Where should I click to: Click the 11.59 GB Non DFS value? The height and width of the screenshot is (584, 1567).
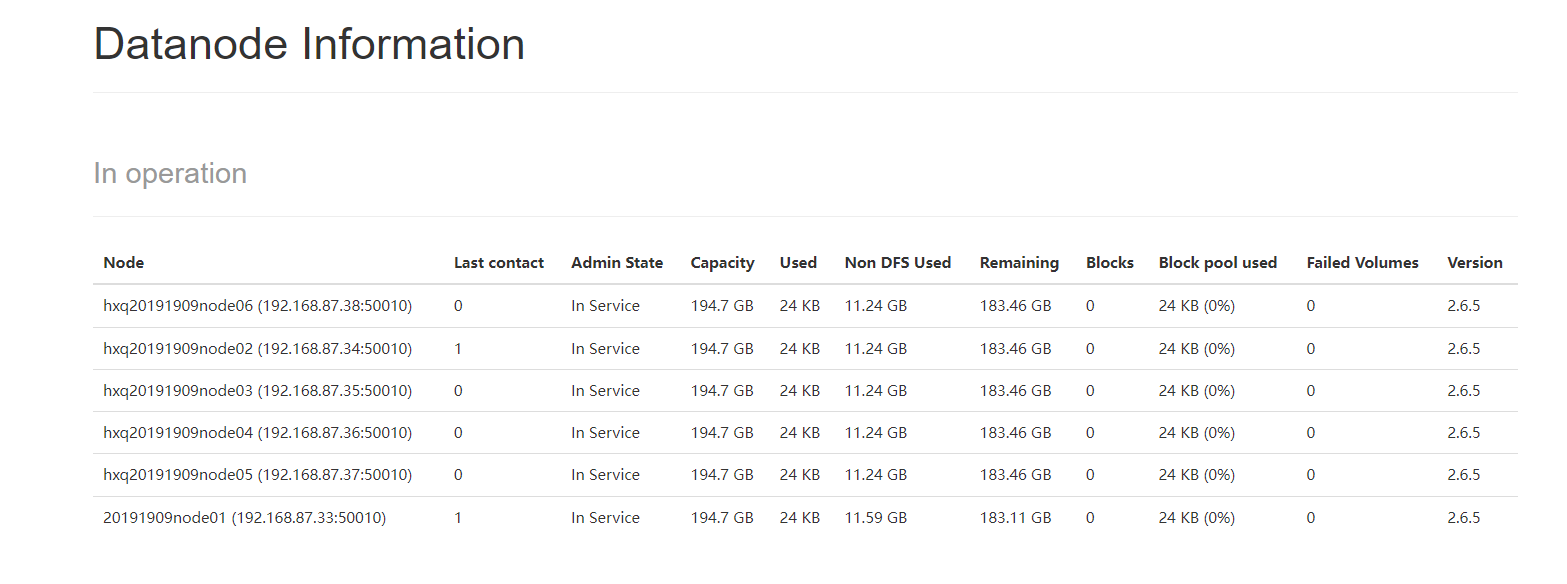coord(876,518)
